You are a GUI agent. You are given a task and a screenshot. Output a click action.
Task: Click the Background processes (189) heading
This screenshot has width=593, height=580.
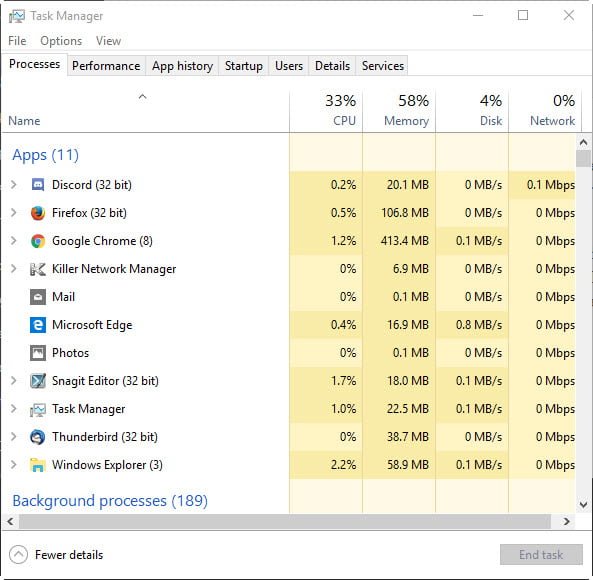pos(110,501)
